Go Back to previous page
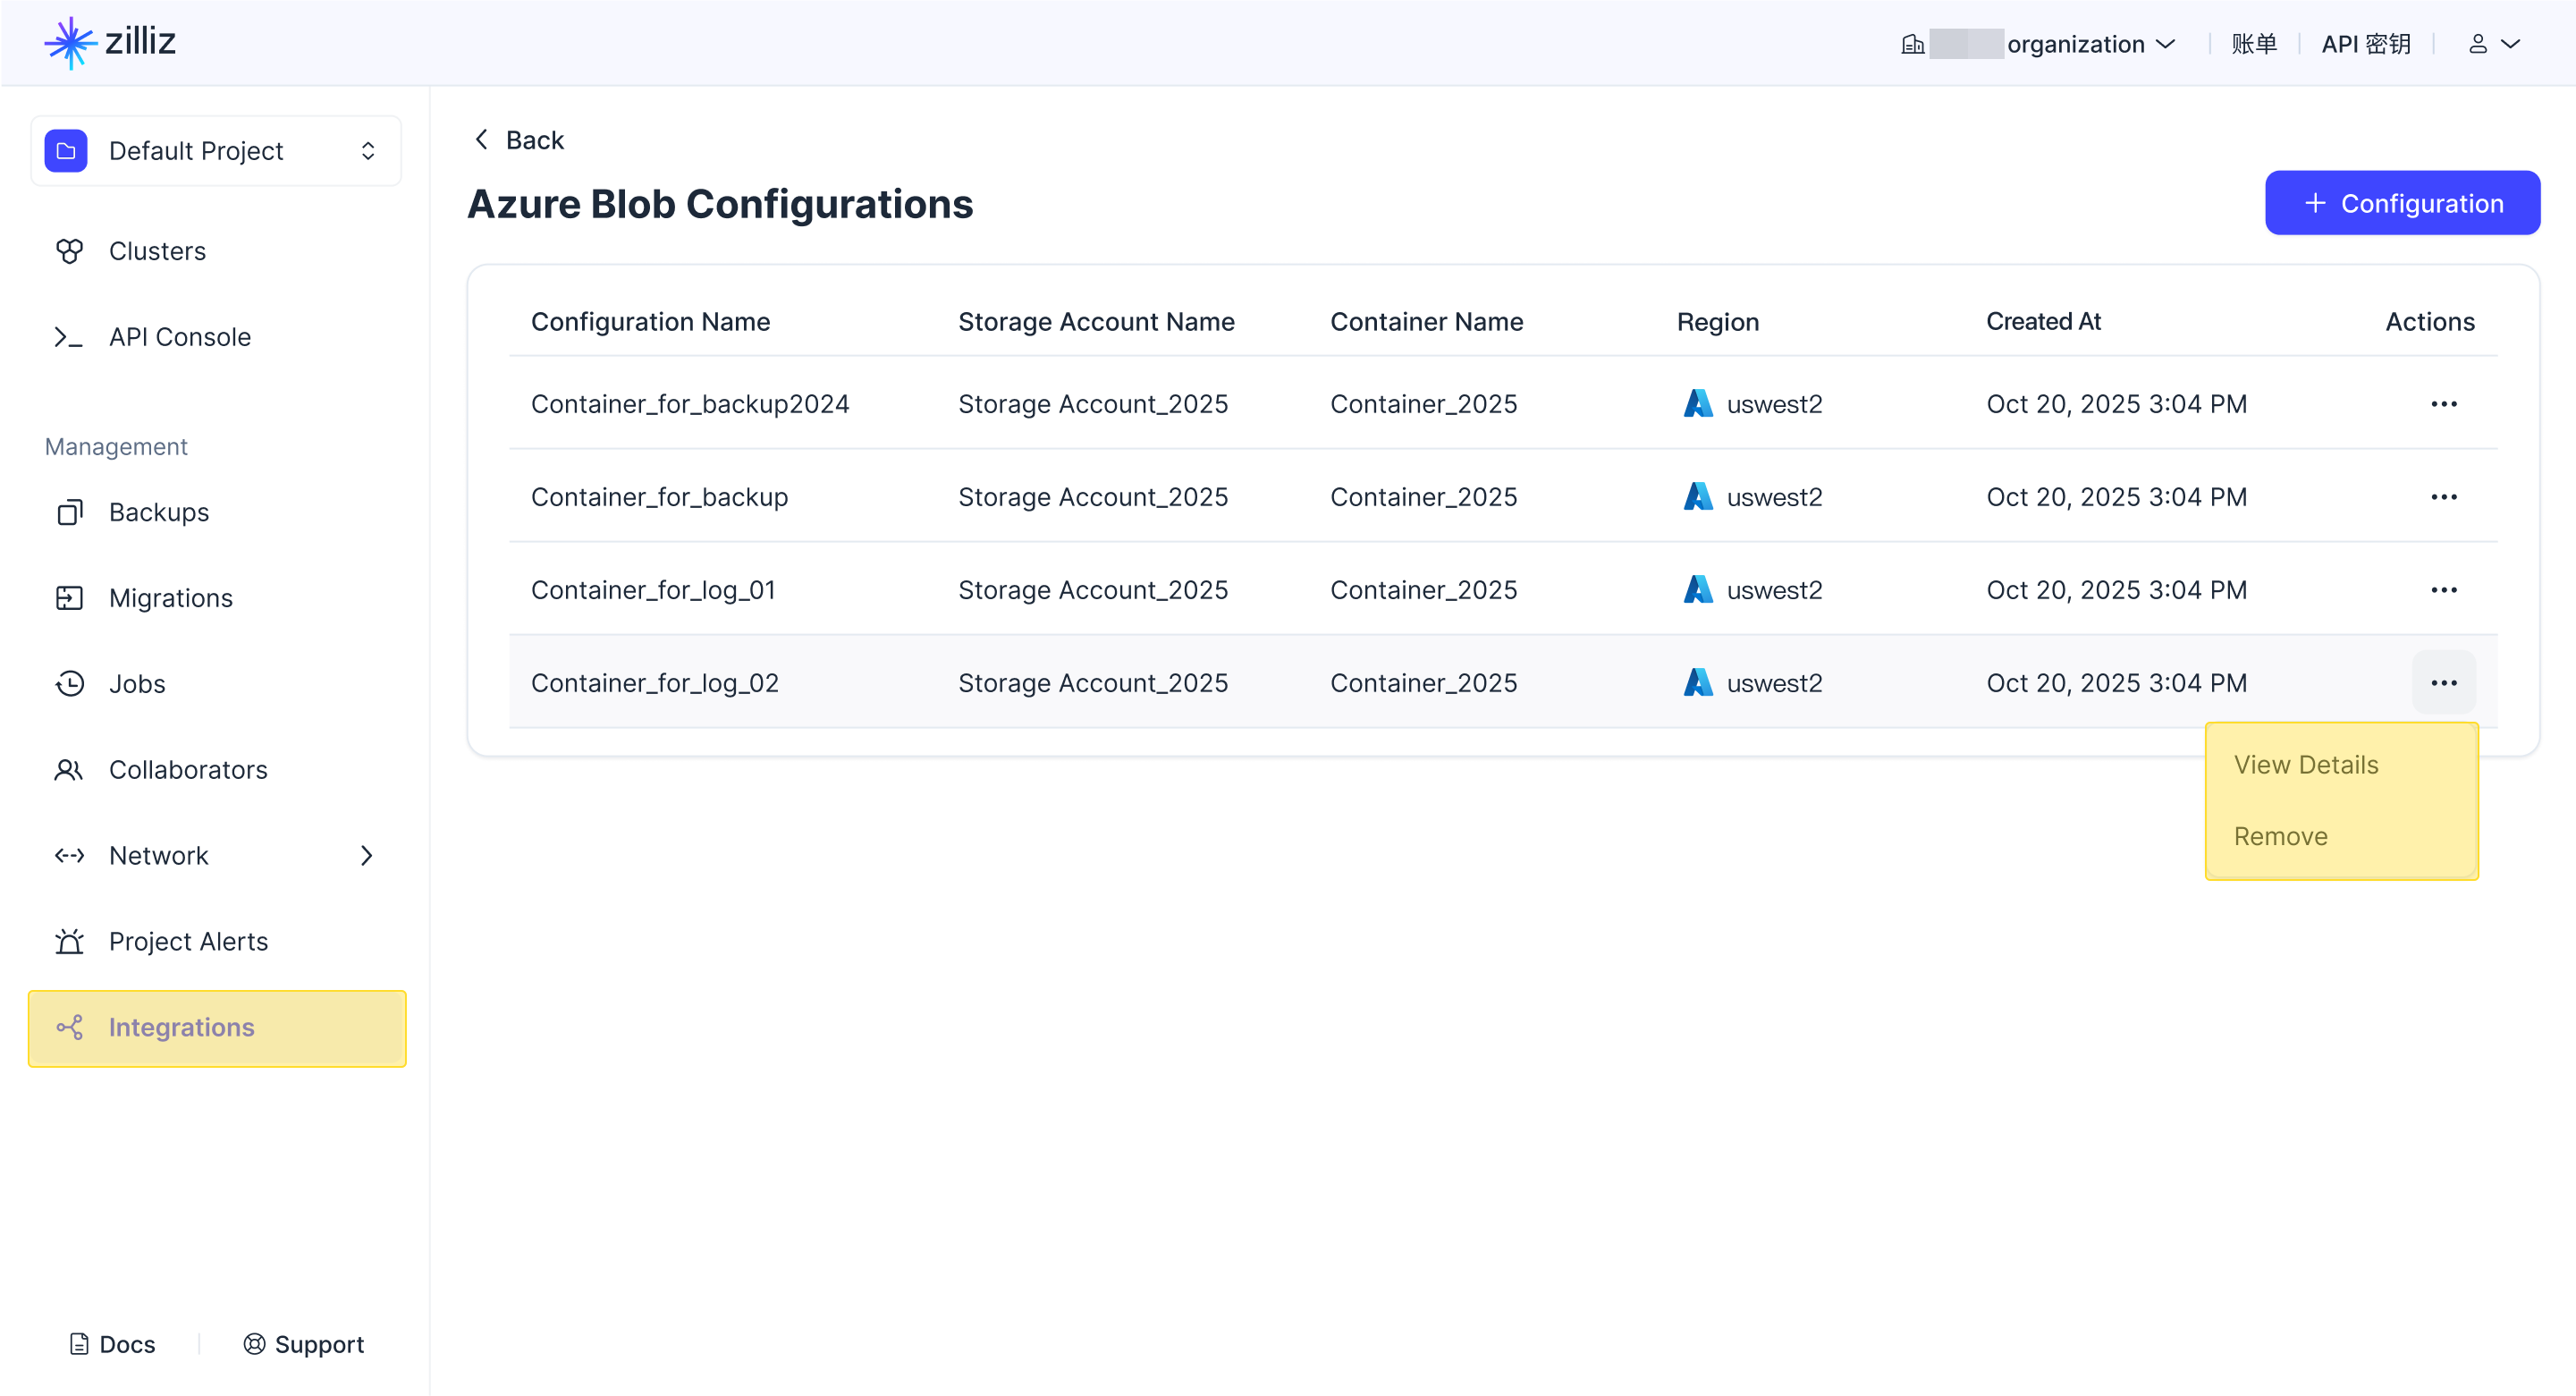The width and height of the screenshot is (2576, 1396). point(518,140)
